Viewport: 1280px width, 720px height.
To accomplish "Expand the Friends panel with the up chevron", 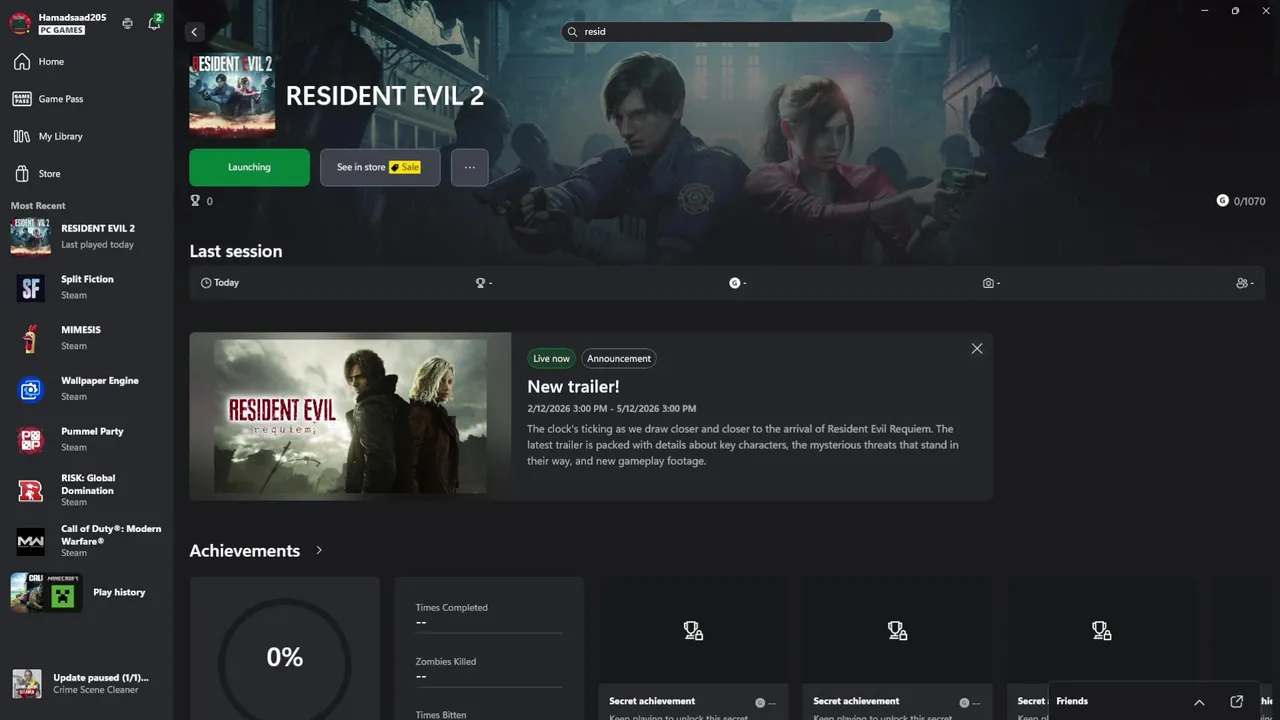I will pos(1199,702).
